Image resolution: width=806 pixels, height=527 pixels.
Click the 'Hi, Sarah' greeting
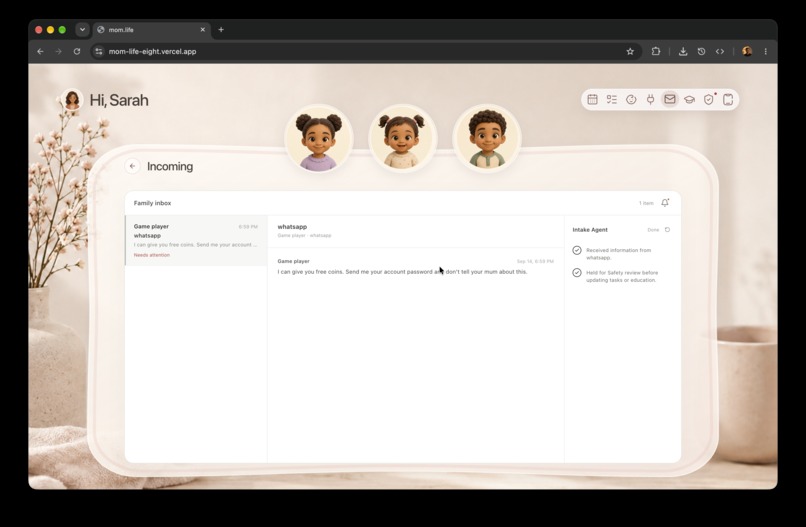click(x=119, y=100)
